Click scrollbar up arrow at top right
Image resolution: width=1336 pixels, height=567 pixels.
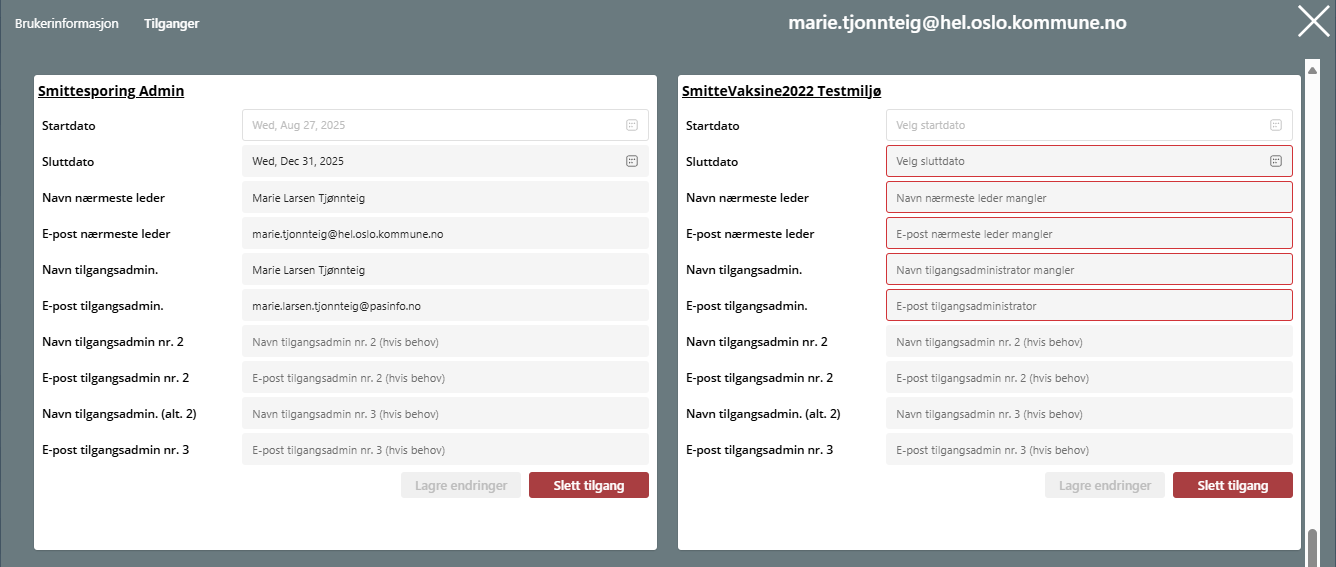tap(1312, 67)
